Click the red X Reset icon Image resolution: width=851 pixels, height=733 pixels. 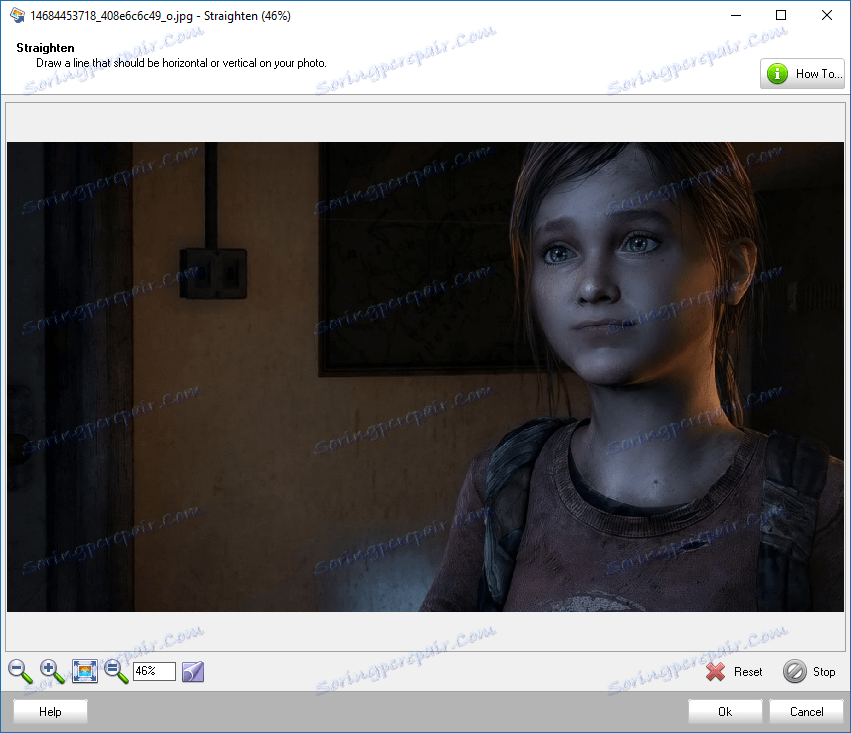(x=715, y=672)
